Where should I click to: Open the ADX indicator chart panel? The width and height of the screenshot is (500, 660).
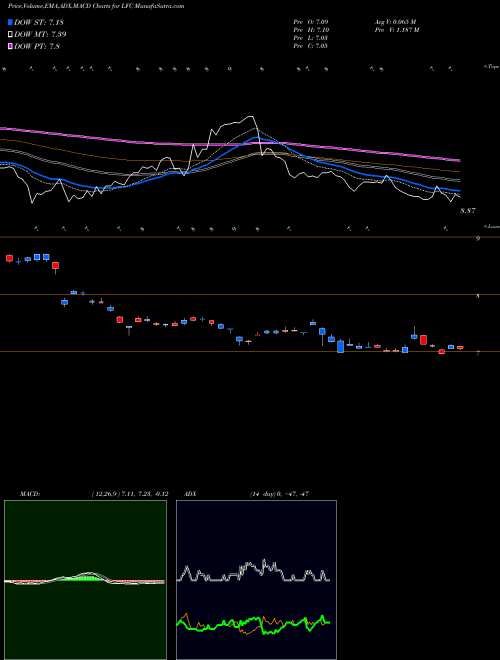256,580
